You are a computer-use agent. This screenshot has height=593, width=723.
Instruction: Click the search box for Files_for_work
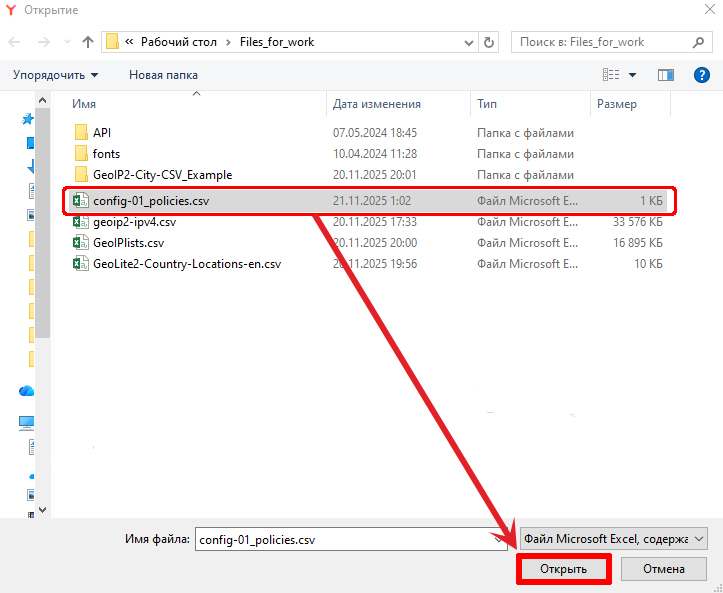pos(600,42)
